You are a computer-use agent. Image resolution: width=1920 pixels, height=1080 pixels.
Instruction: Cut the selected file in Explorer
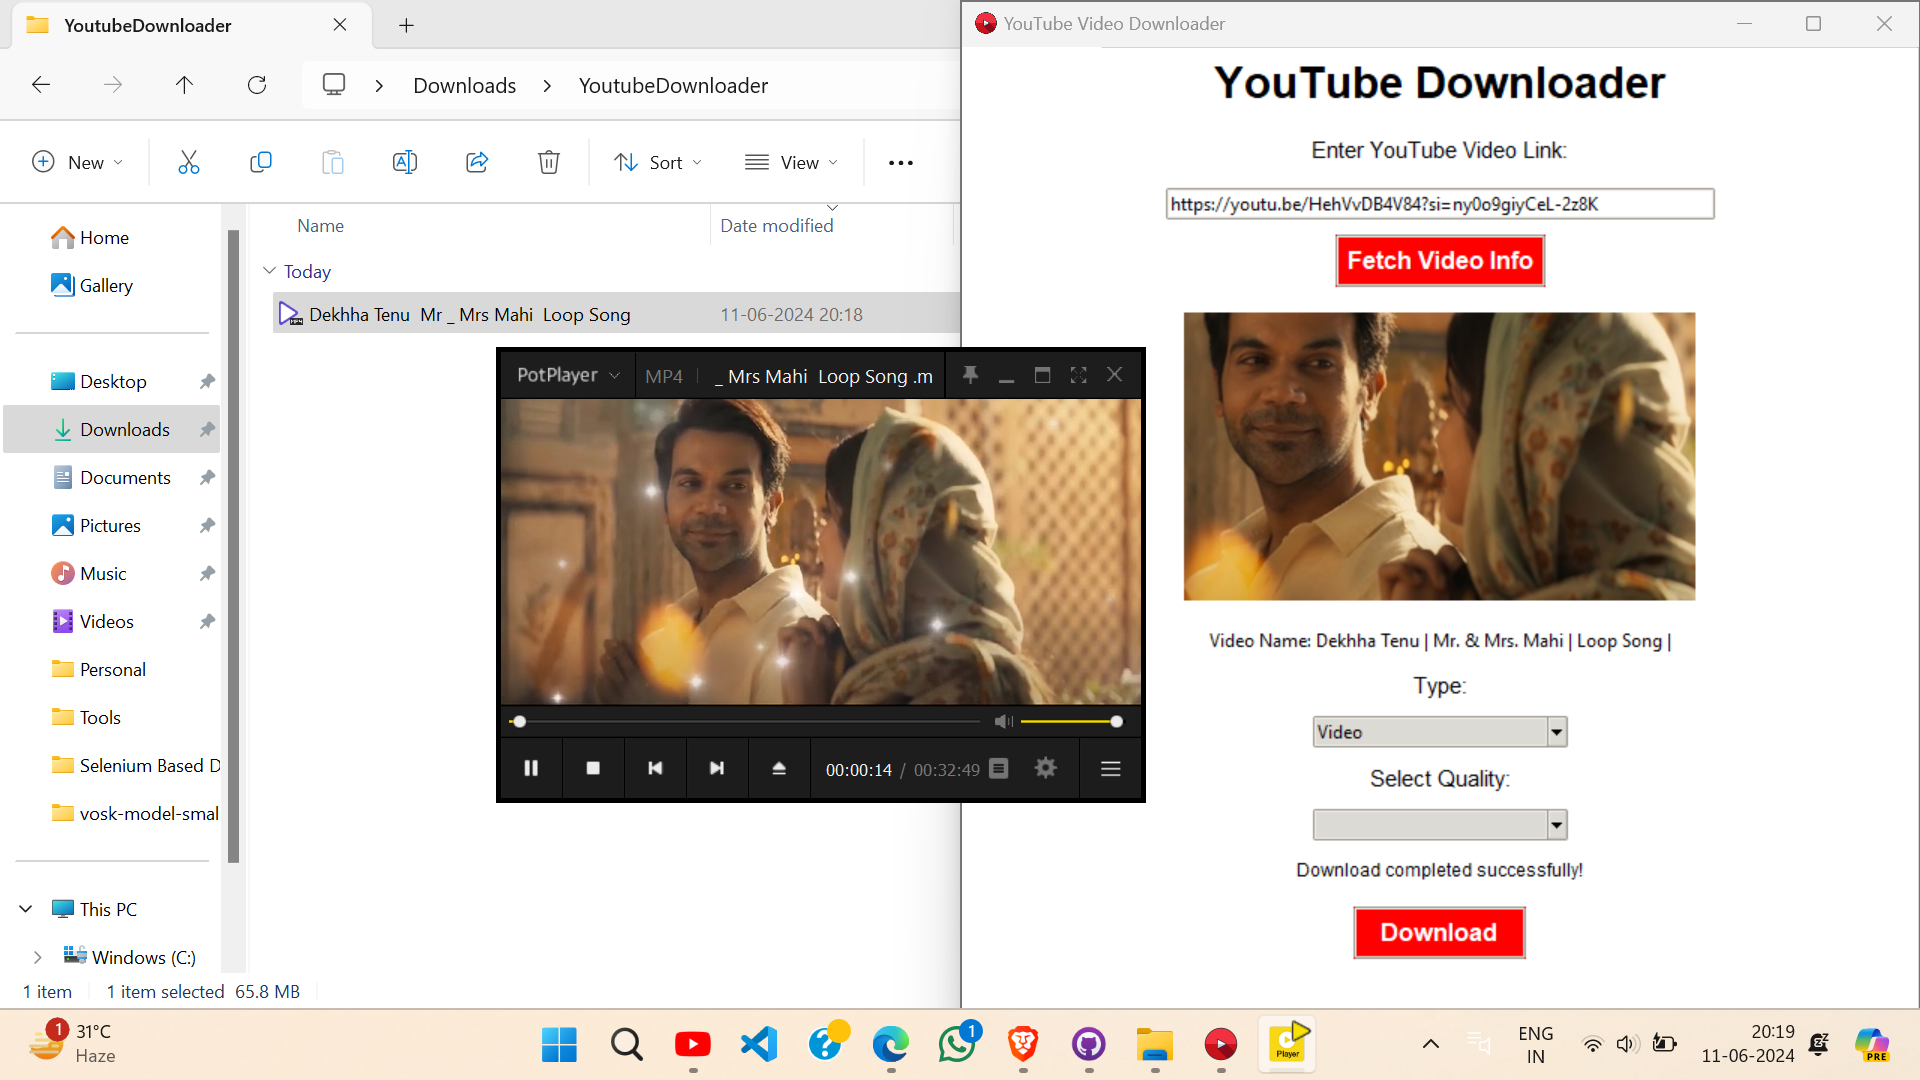(188, 161)
